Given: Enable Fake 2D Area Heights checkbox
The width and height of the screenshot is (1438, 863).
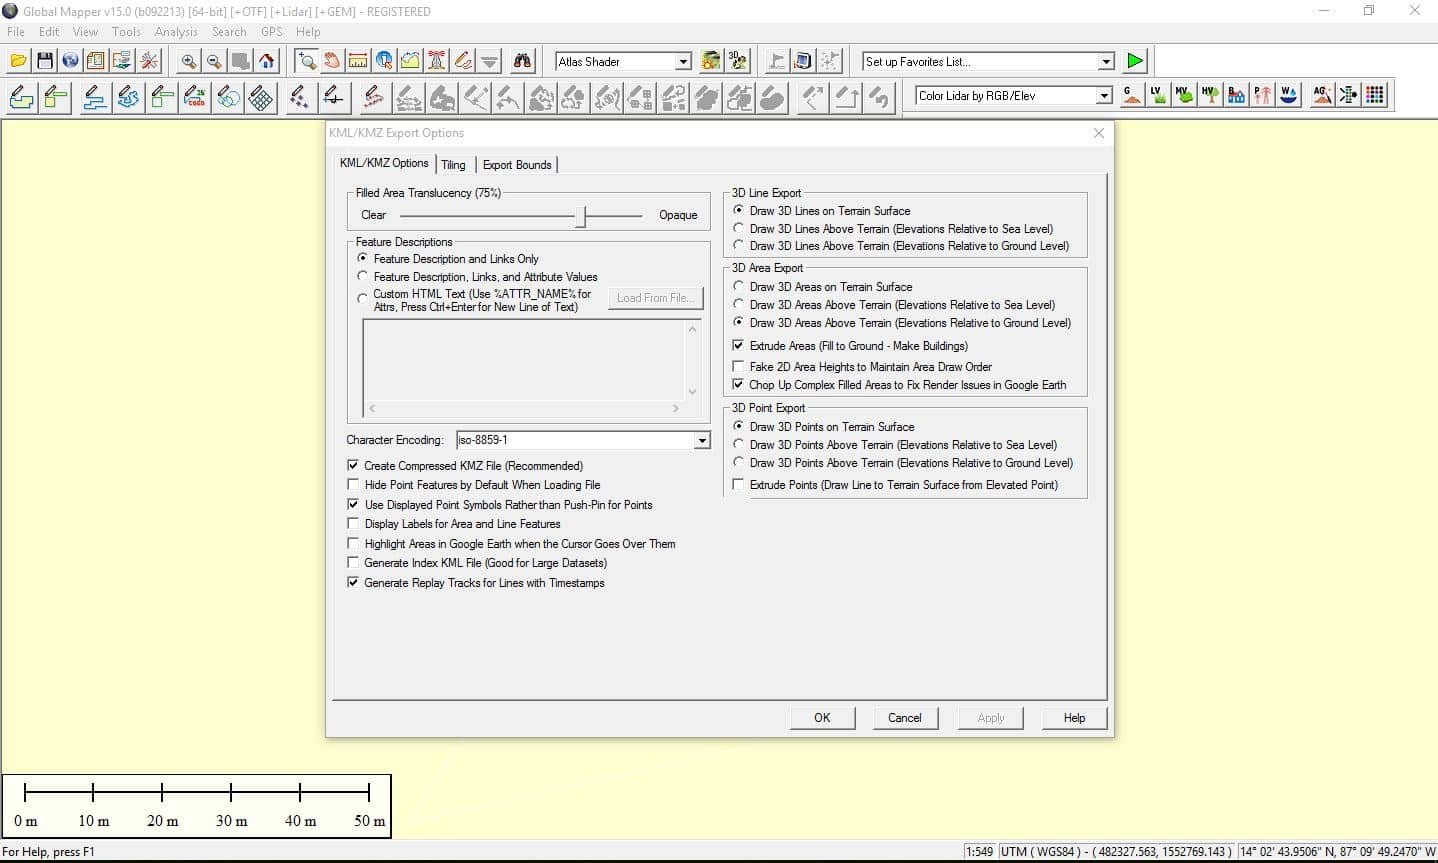Looking at the screenshot, I should click(862, 367).
